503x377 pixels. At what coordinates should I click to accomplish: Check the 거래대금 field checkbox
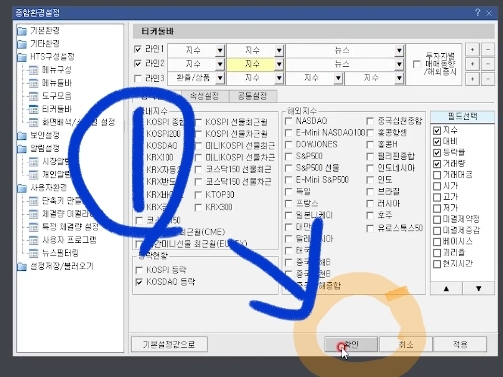437,175
